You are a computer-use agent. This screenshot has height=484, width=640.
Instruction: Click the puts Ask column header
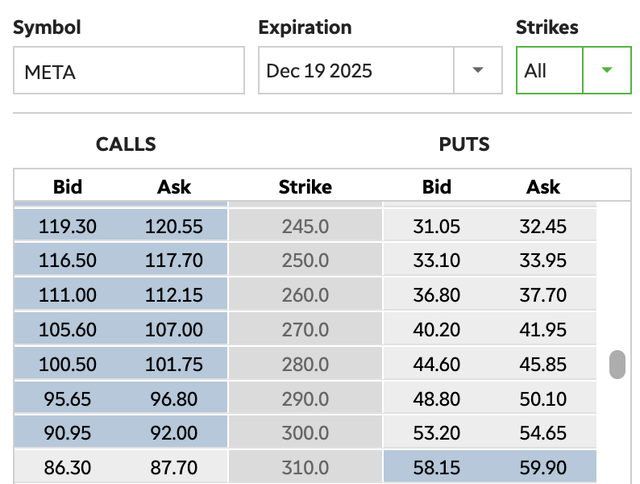543,187
